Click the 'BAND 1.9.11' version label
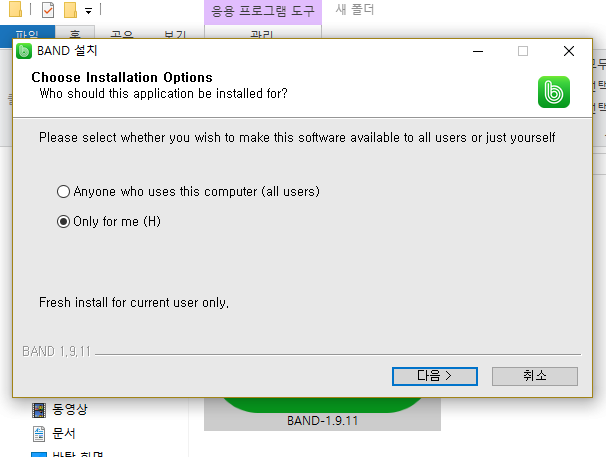 click(56, 351)
